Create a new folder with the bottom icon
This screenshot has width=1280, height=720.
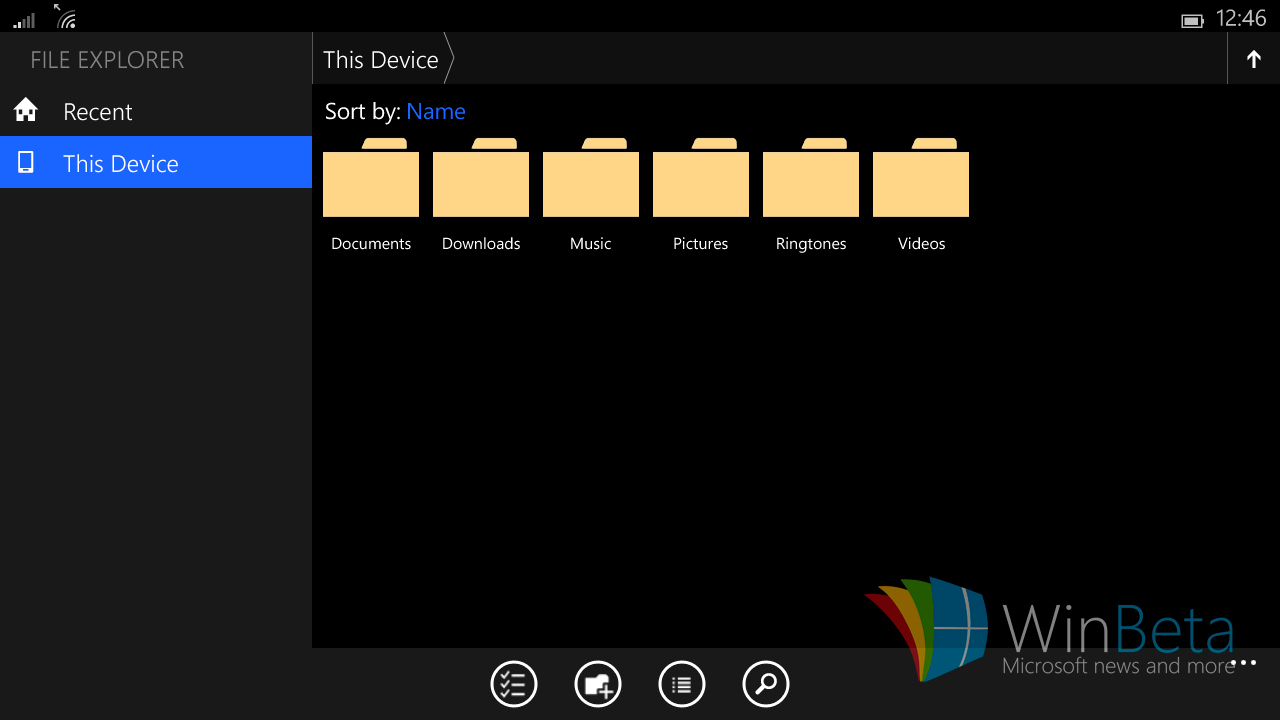pos(598,685)
